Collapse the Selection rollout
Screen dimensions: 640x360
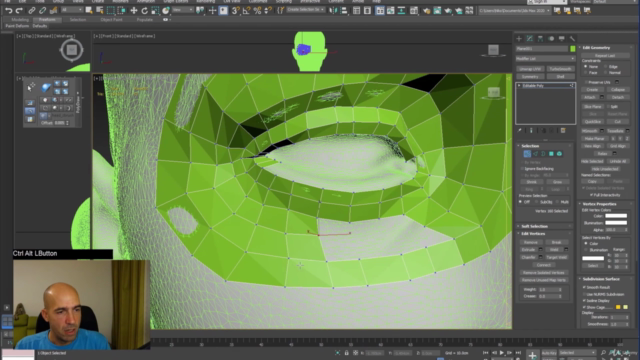click(x=530, y=146)
